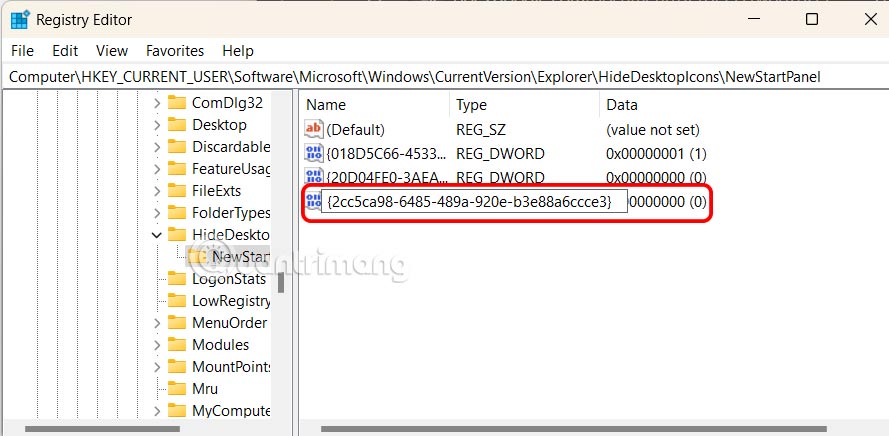Open the Favorites menu

pos(175,51)
